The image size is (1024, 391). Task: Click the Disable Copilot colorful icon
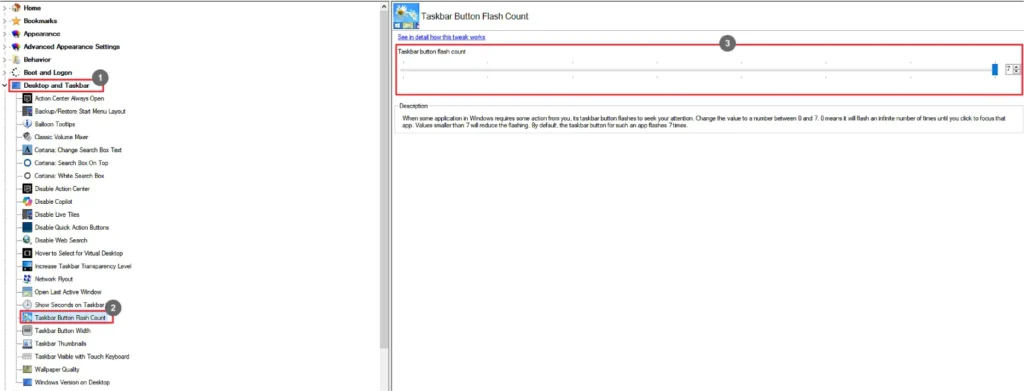[x=27, y=202]
